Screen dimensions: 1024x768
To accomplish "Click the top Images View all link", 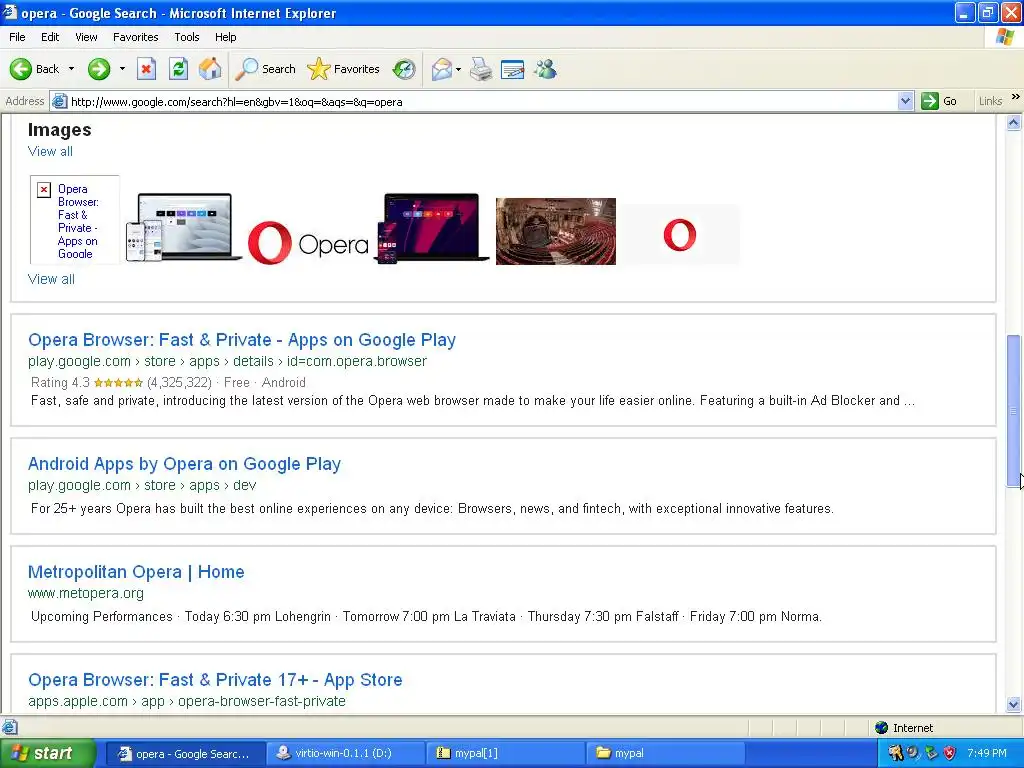I will [x=50, y=152].
